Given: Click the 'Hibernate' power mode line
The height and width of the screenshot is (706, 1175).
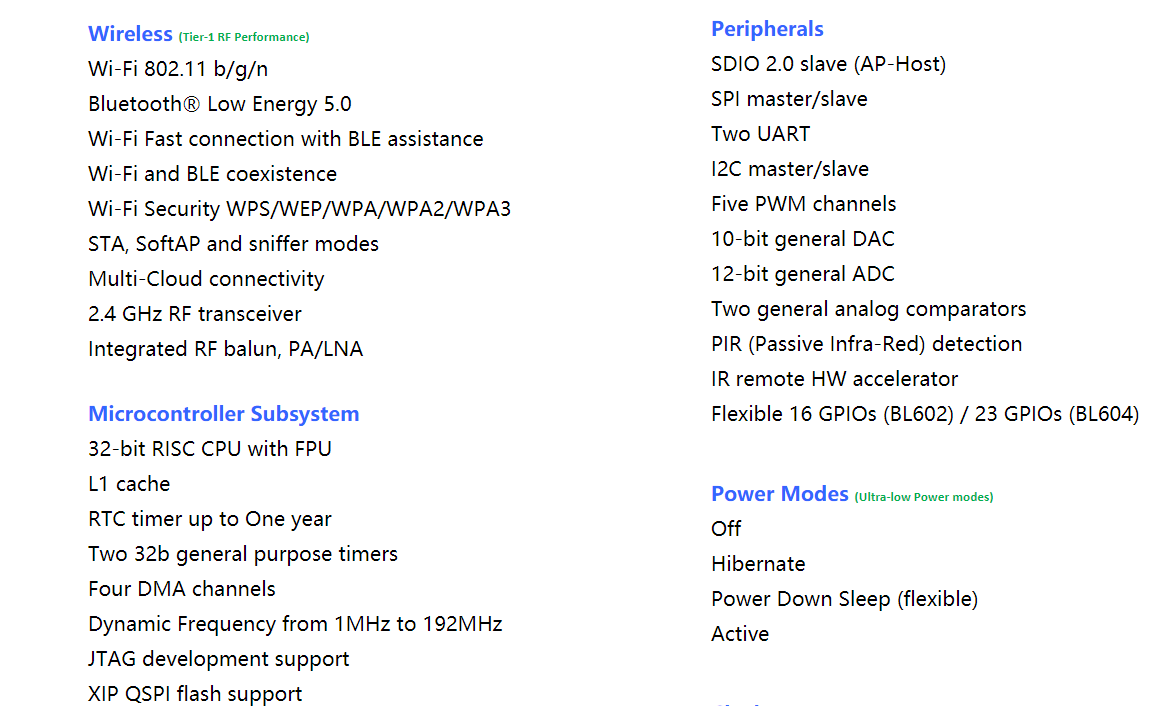Looking at the screenshot, I should (x=758, y=564).
